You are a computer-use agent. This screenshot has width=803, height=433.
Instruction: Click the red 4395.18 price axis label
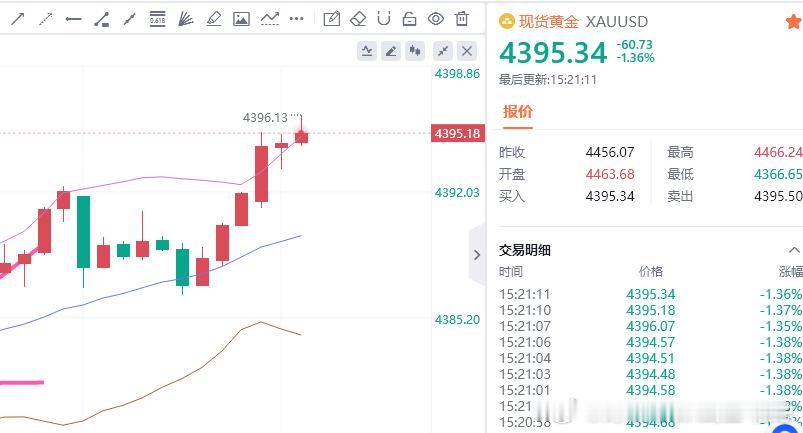(x=457, y=134)
